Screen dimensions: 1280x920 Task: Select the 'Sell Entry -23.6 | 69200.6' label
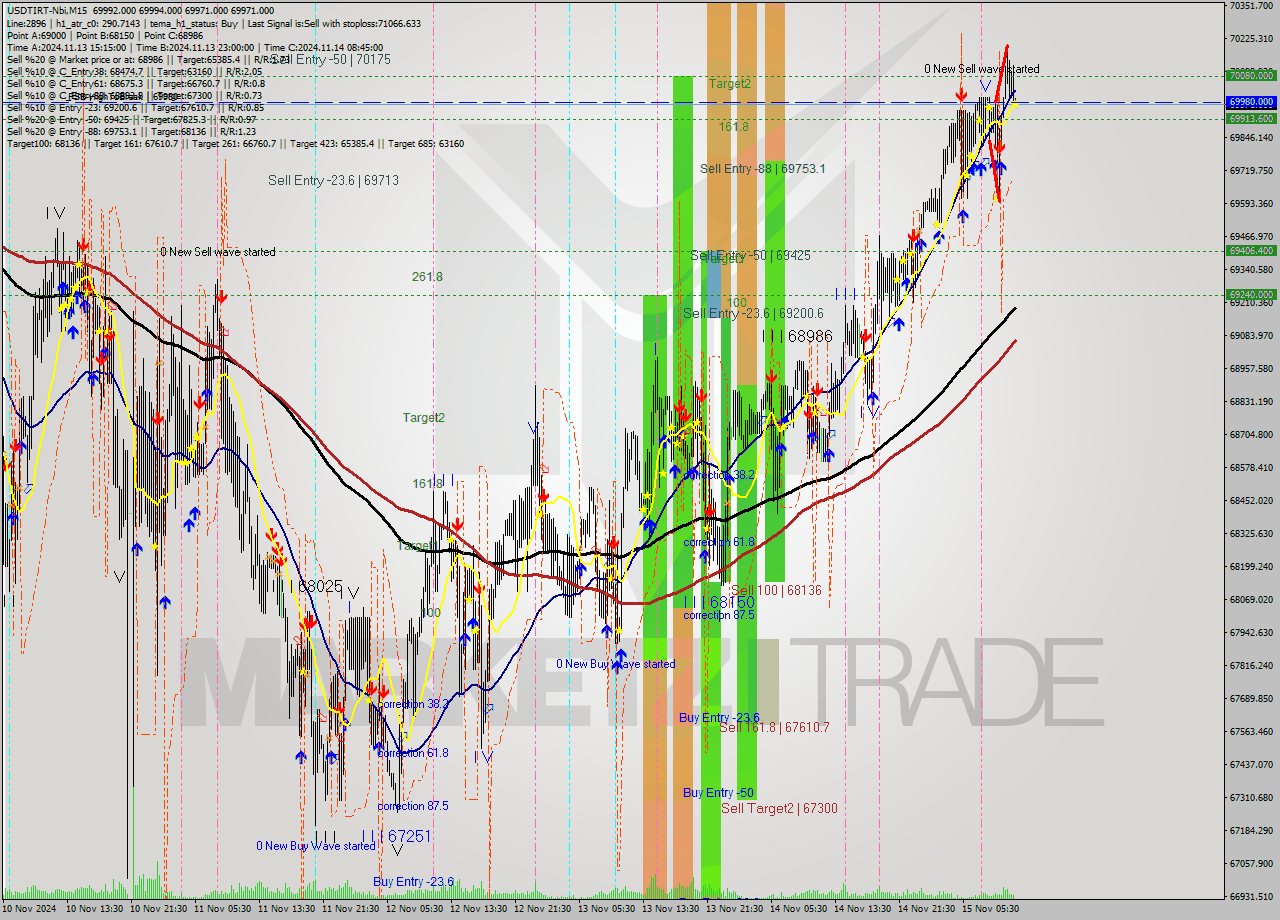[x=753, y=313]
